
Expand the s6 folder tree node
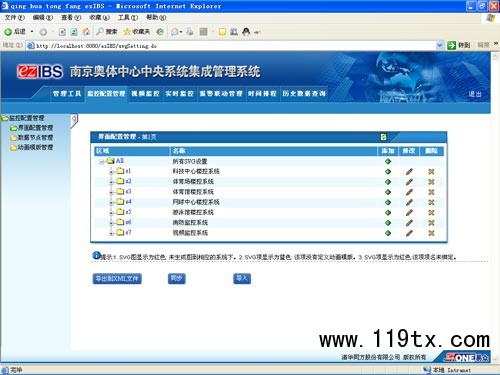(111, 223)
